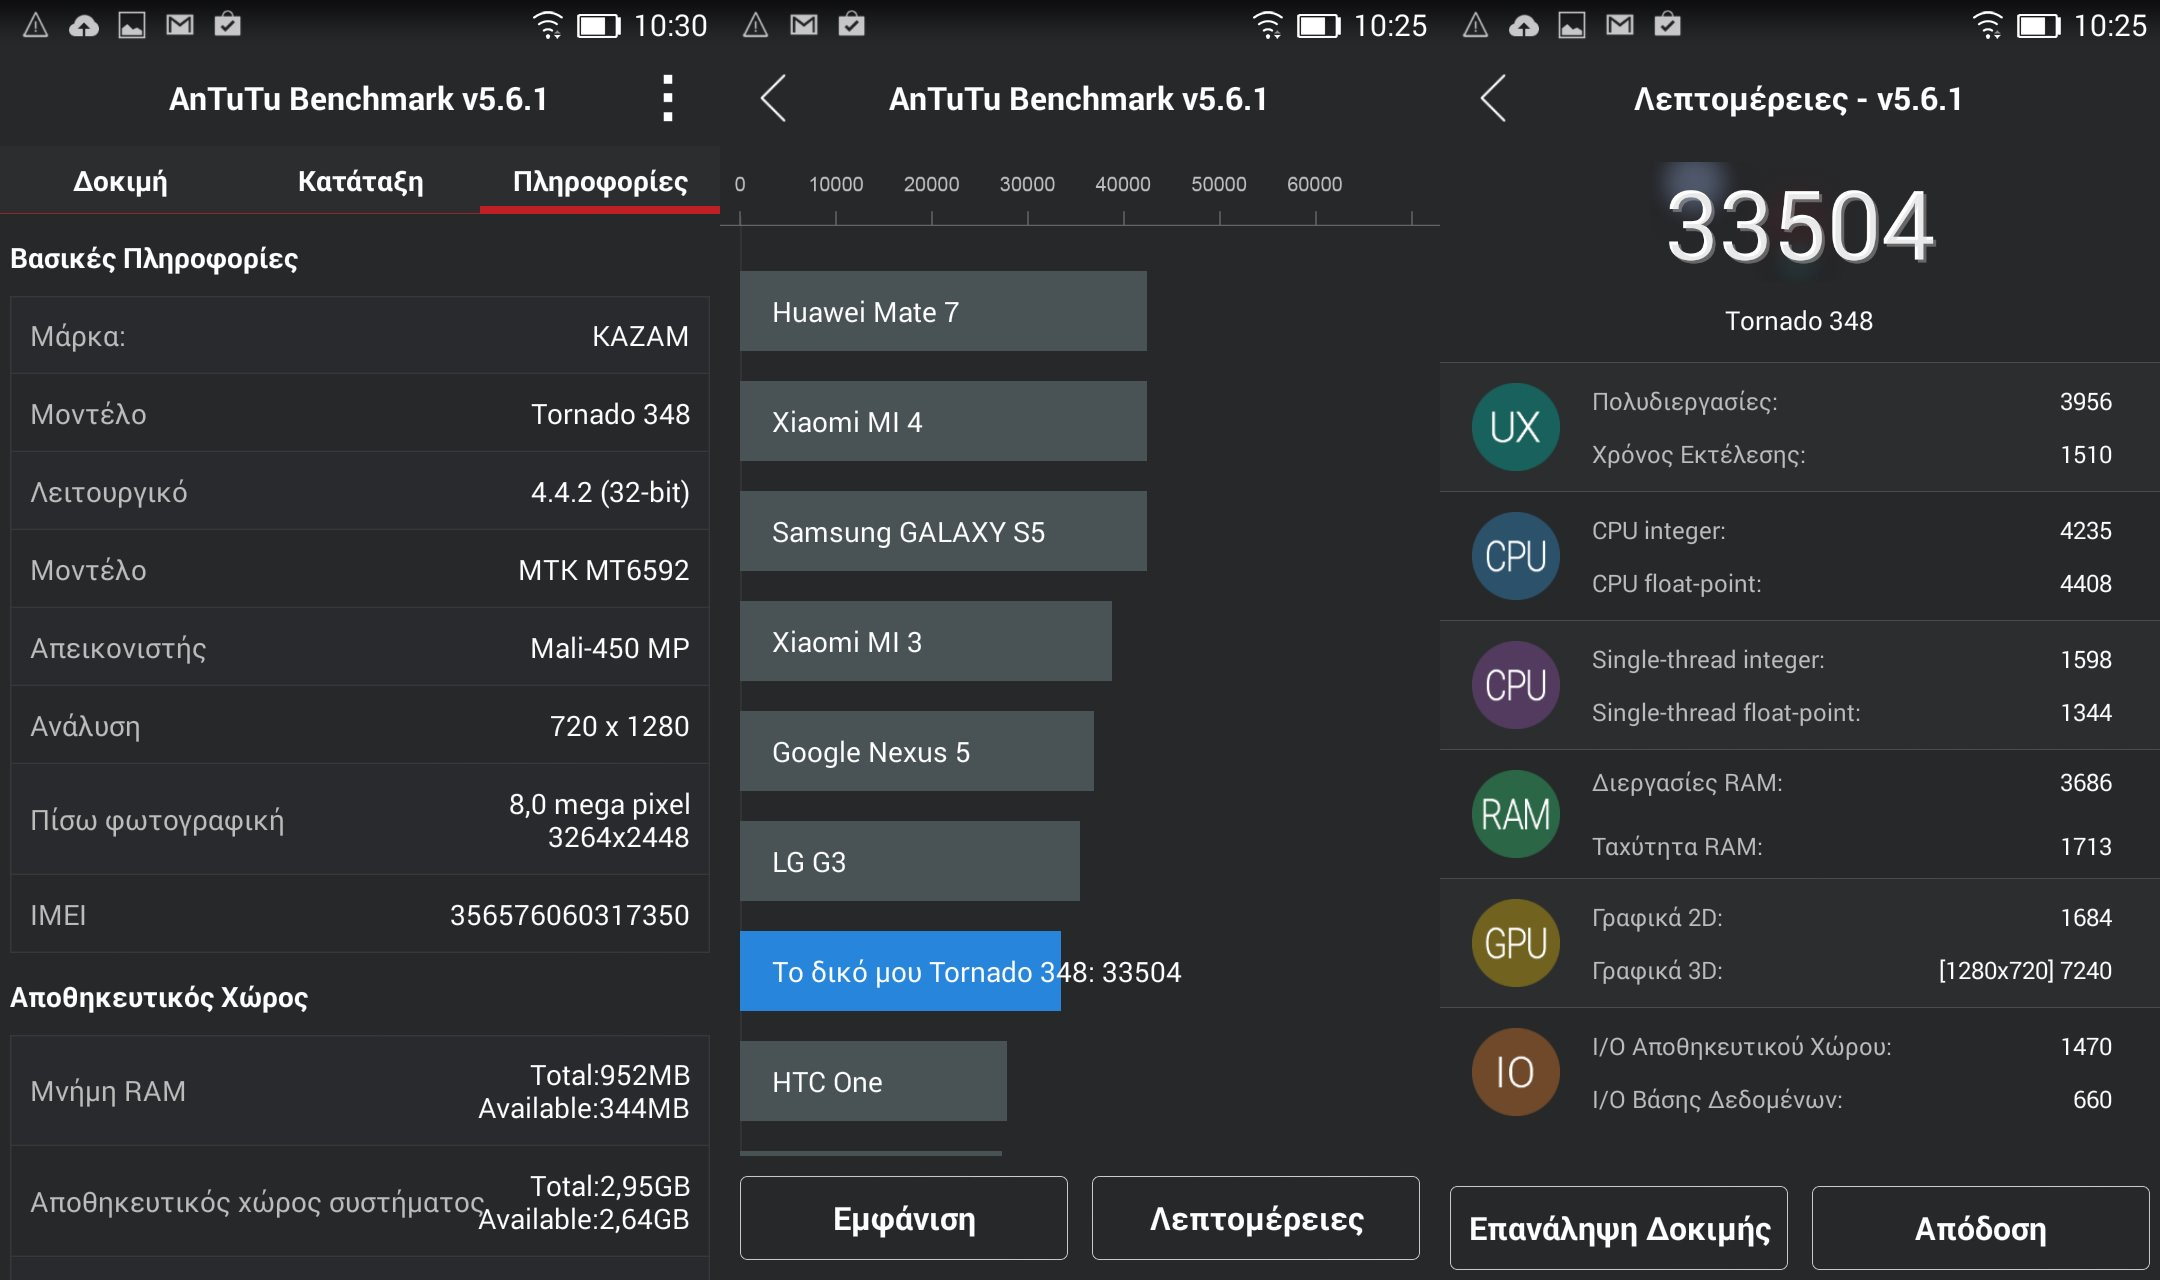Tap Tornado 348 label under total score
The width and height of the screenshot is (2160, 1280).
tap(1799, 321)
